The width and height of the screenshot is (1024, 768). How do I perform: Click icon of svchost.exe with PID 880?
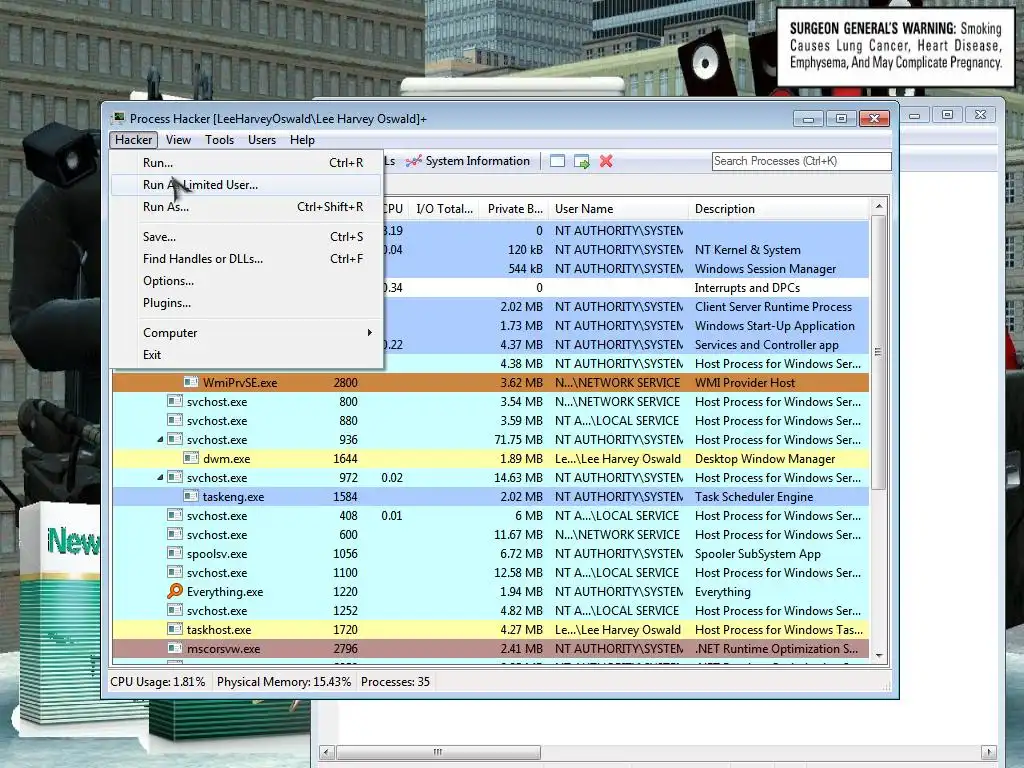pos(174,420)
